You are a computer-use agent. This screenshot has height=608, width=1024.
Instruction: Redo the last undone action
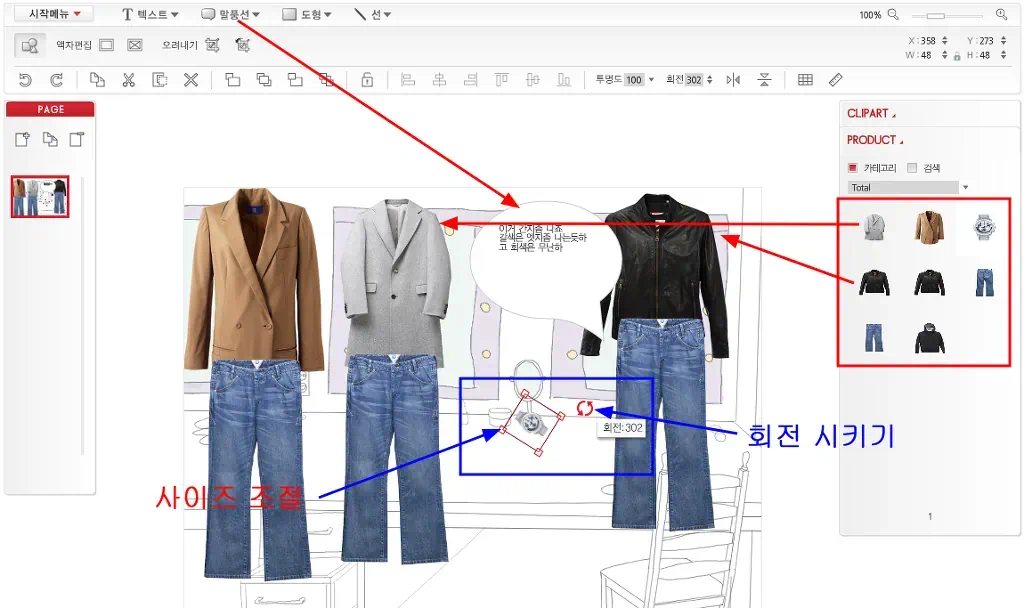[x=57, y=80]
